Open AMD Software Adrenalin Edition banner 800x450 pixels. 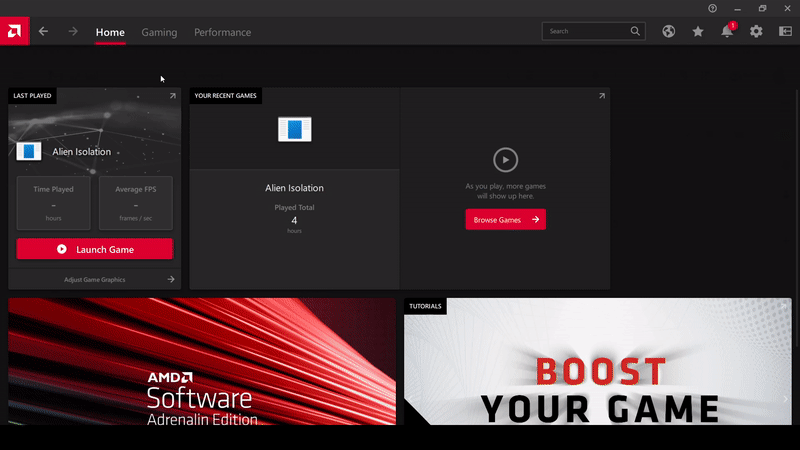(x=202, y=361)
